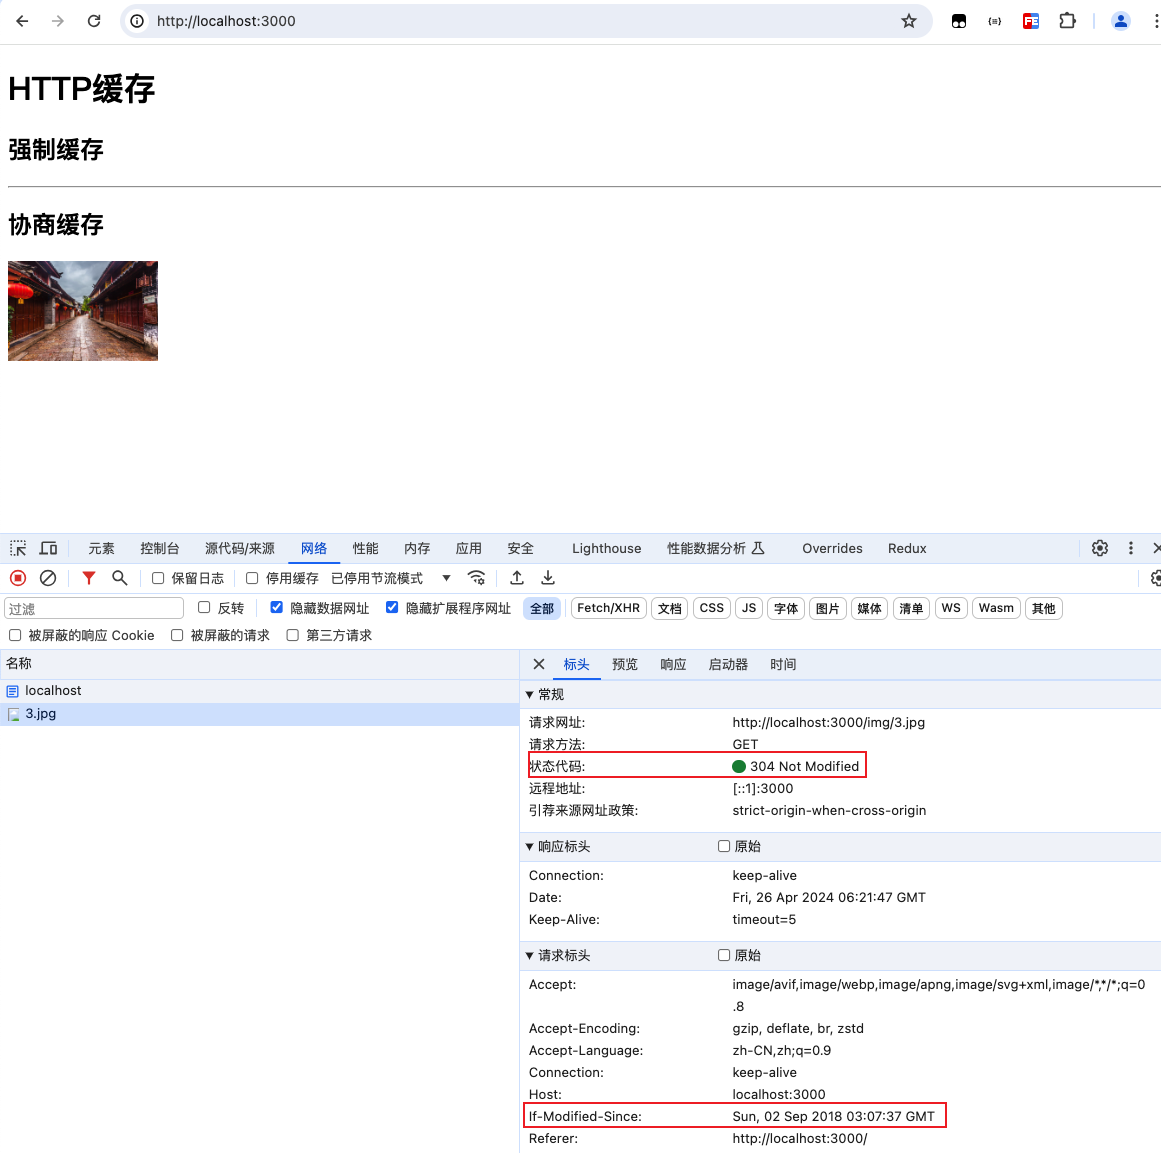Click the export HAR download icon
The height and width of the screenshot is (1153, 1161).
pos(548,578)
